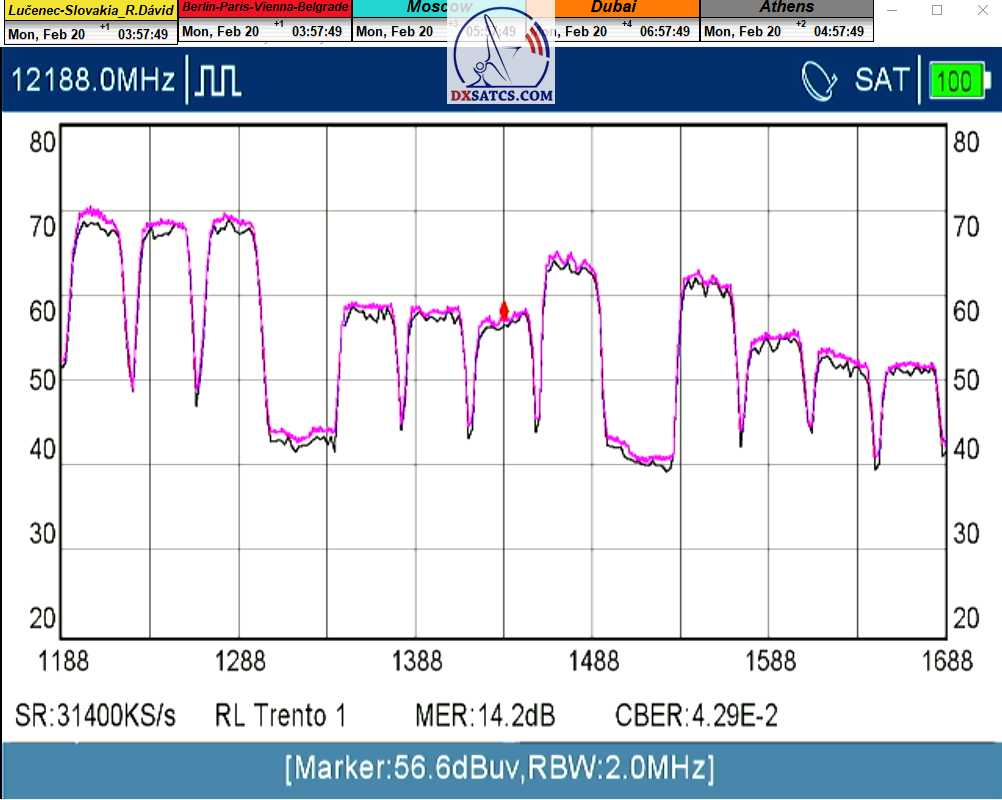Click the Dubai clock header
This screenshot has width=1002, height=800.
[x=613, y=7]
